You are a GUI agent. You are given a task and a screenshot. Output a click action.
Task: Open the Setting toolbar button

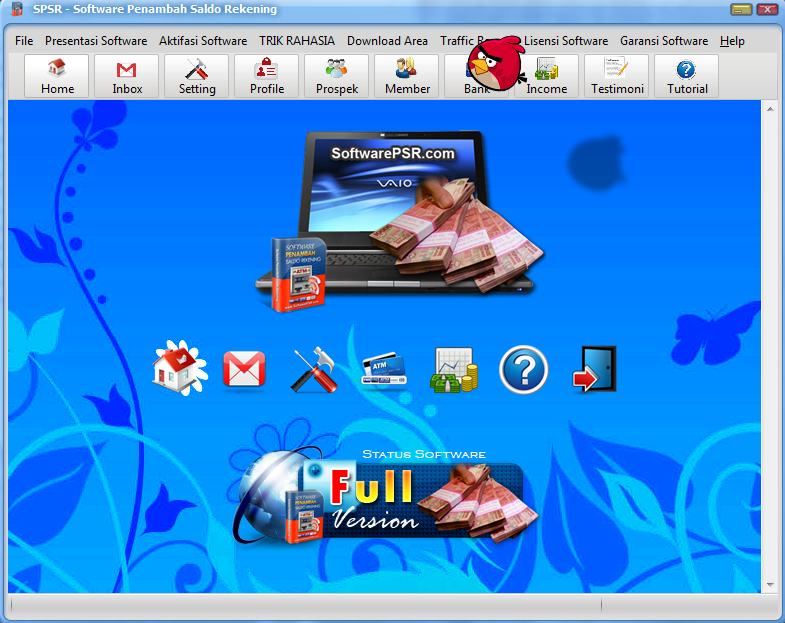tap(197, 76)
